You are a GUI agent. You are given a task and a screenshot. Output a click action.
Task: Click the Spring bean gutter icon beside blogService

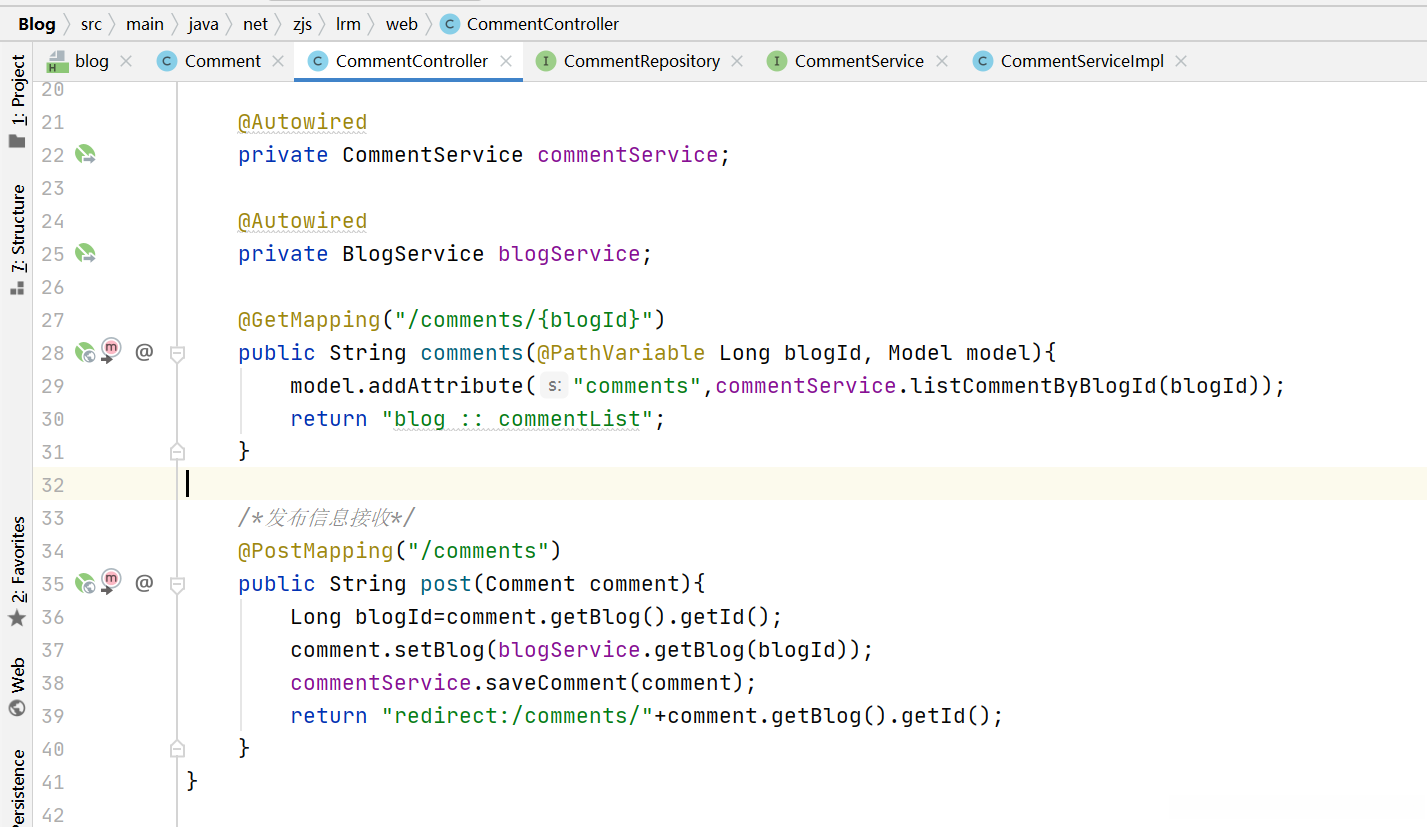coord(85,254)
